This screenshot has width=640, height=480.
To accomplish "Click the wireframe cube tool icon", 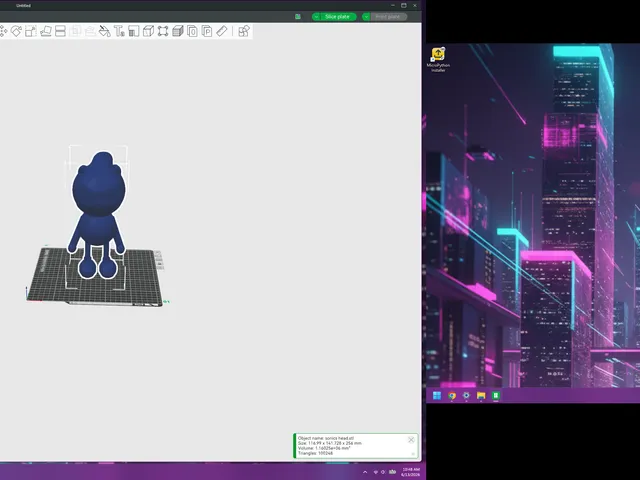I will 148,31.
